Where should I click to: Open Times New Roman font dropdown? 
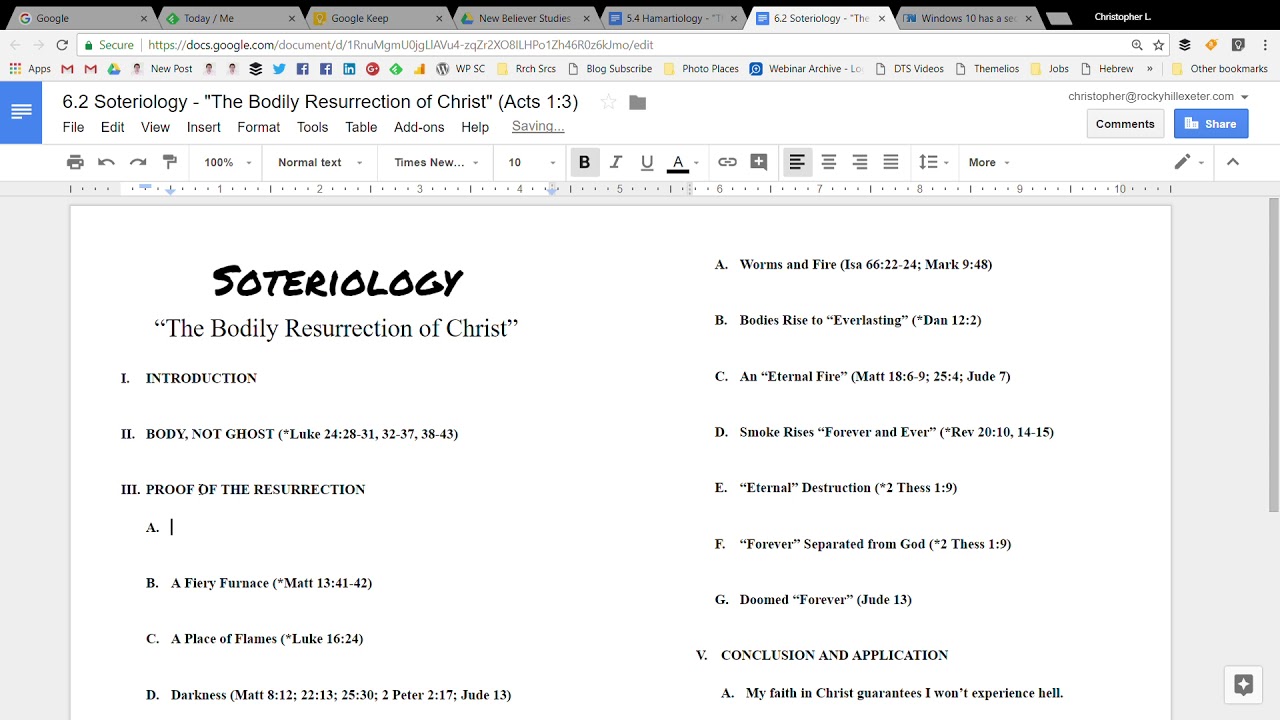437,162
